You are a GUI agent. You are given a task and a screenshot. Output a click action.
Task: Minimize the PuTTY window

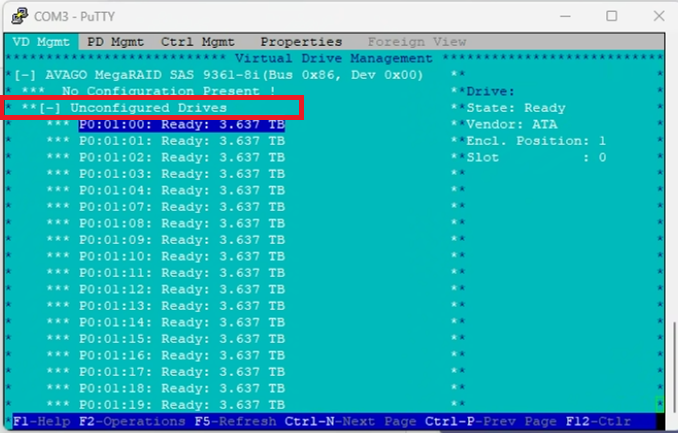pos(565,16)
